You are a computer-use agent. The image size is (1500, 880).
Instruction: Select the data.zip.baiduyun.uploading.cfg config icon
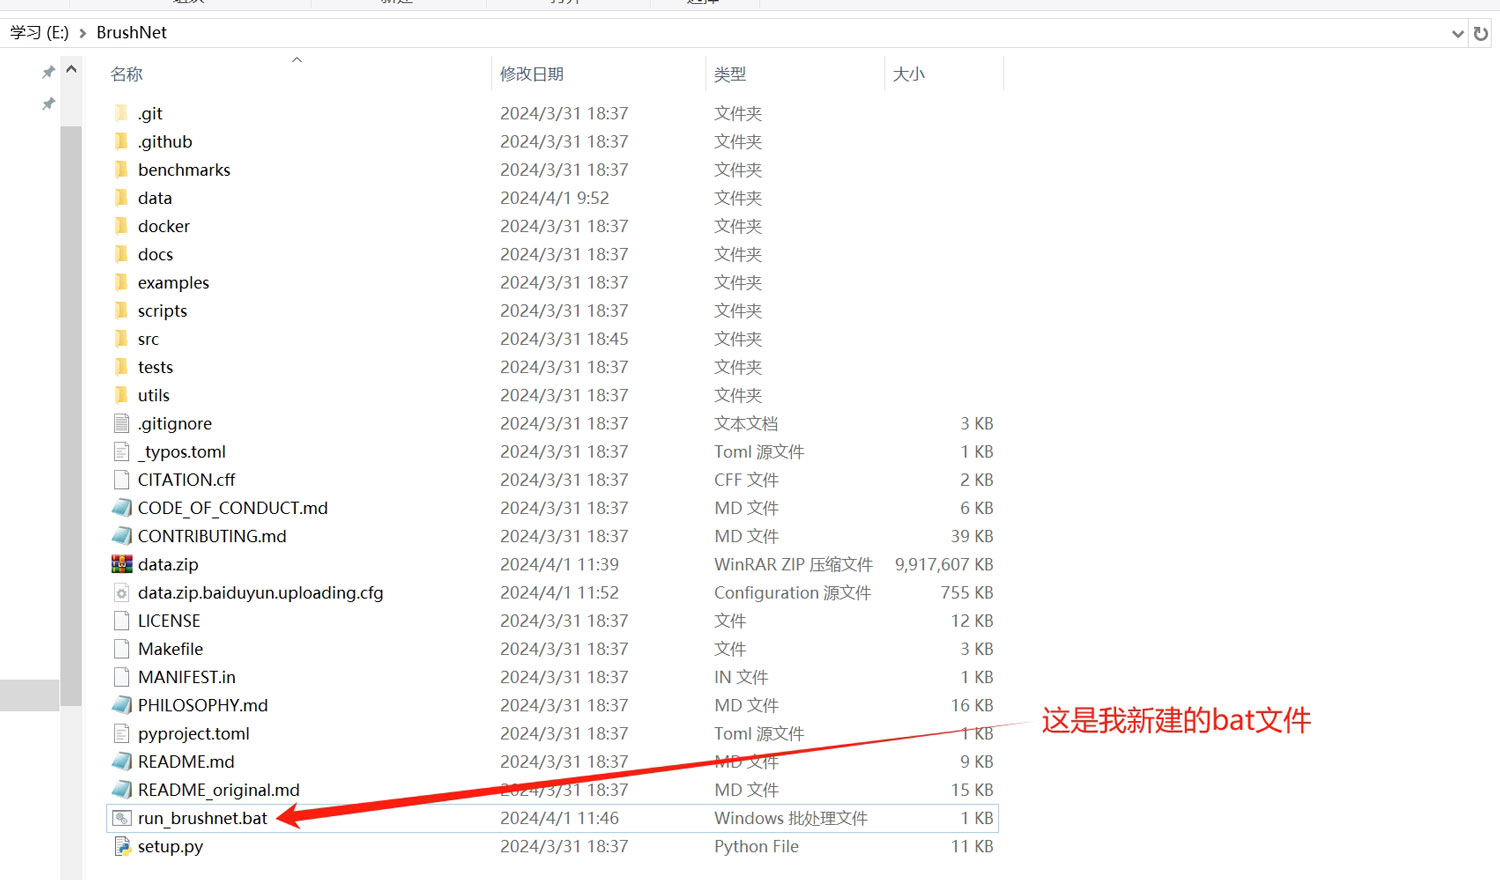121,592
